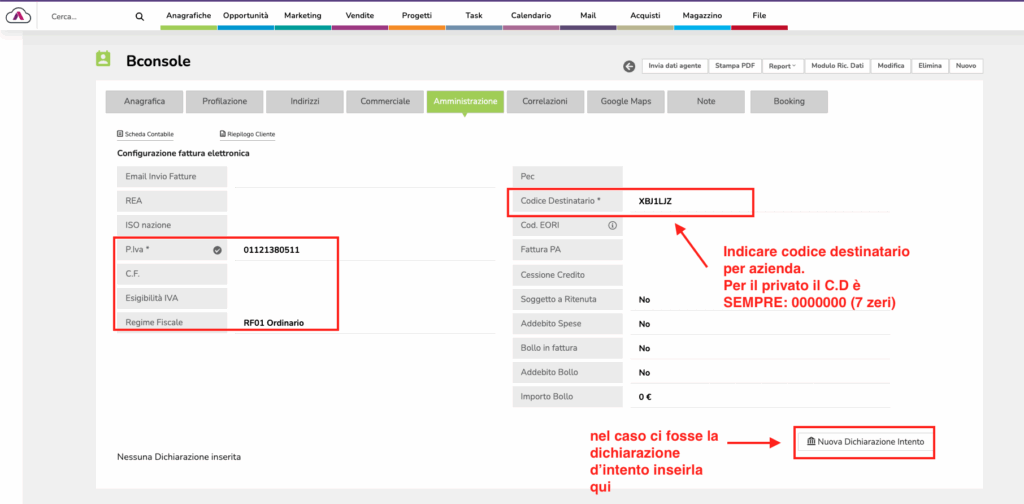Screen dimensions: 1024x504
Task: Click the green contact card icon beside Bconsole
Action: (x=103, y=60)
